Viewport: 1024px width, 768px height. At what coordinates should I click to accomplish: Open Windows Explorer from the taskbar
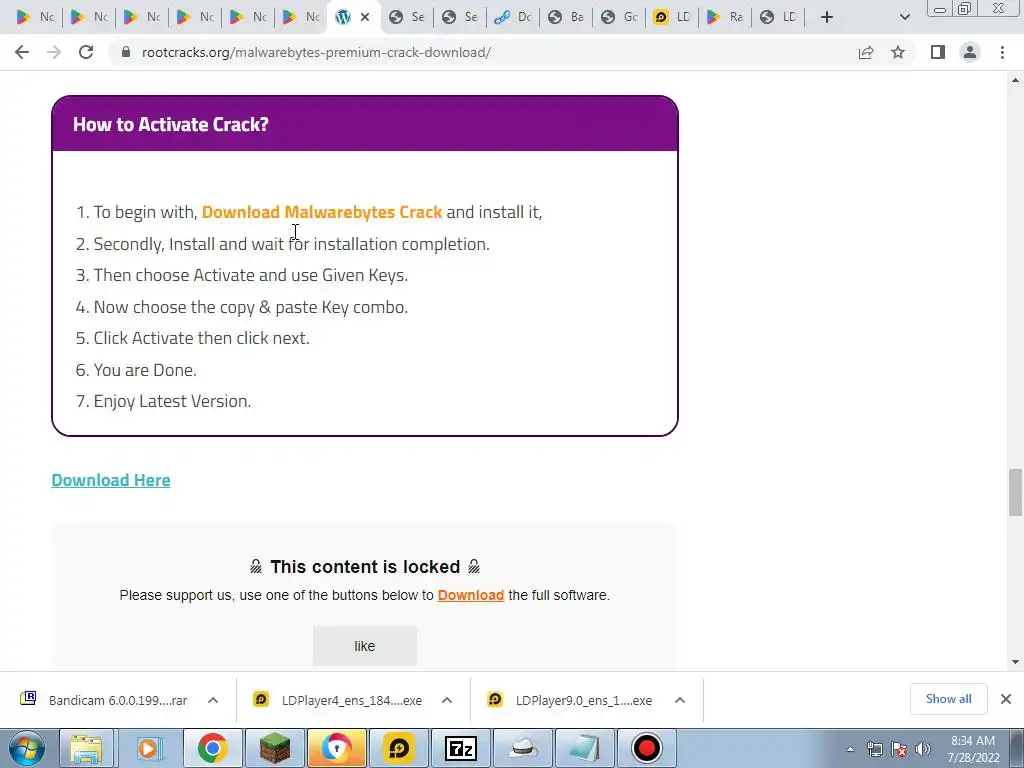(x=86, y=748)
